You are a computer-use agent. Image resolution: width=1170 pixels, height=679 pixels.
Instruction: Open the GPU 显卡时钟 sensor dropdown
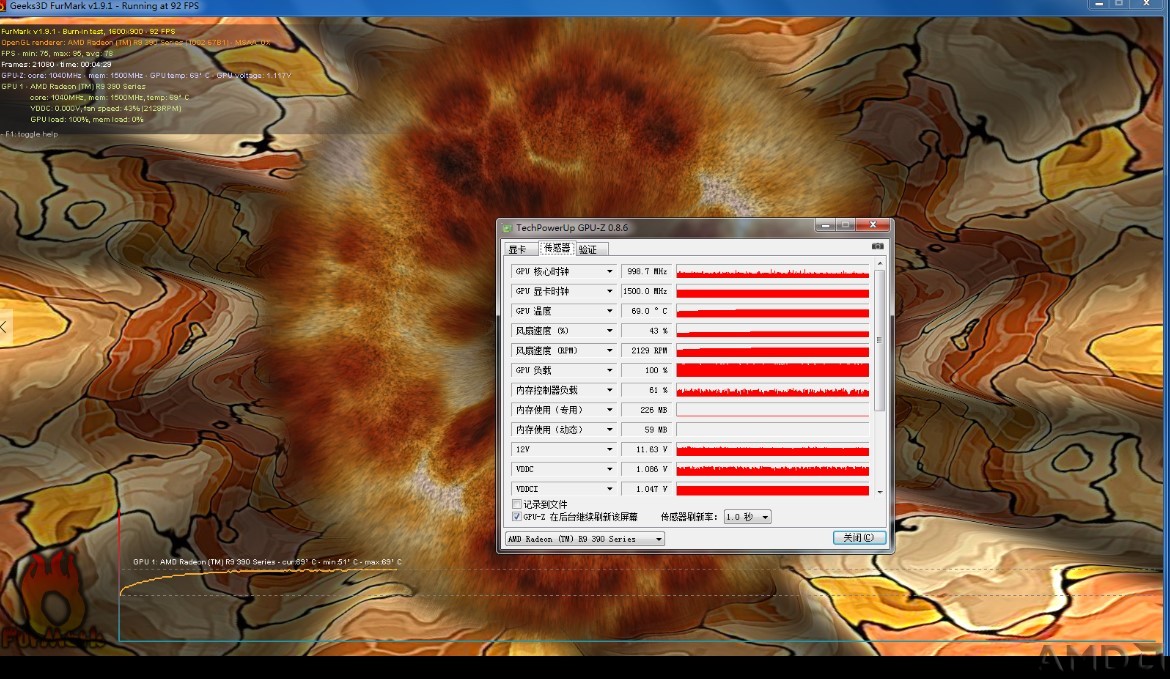click(609, 291)
